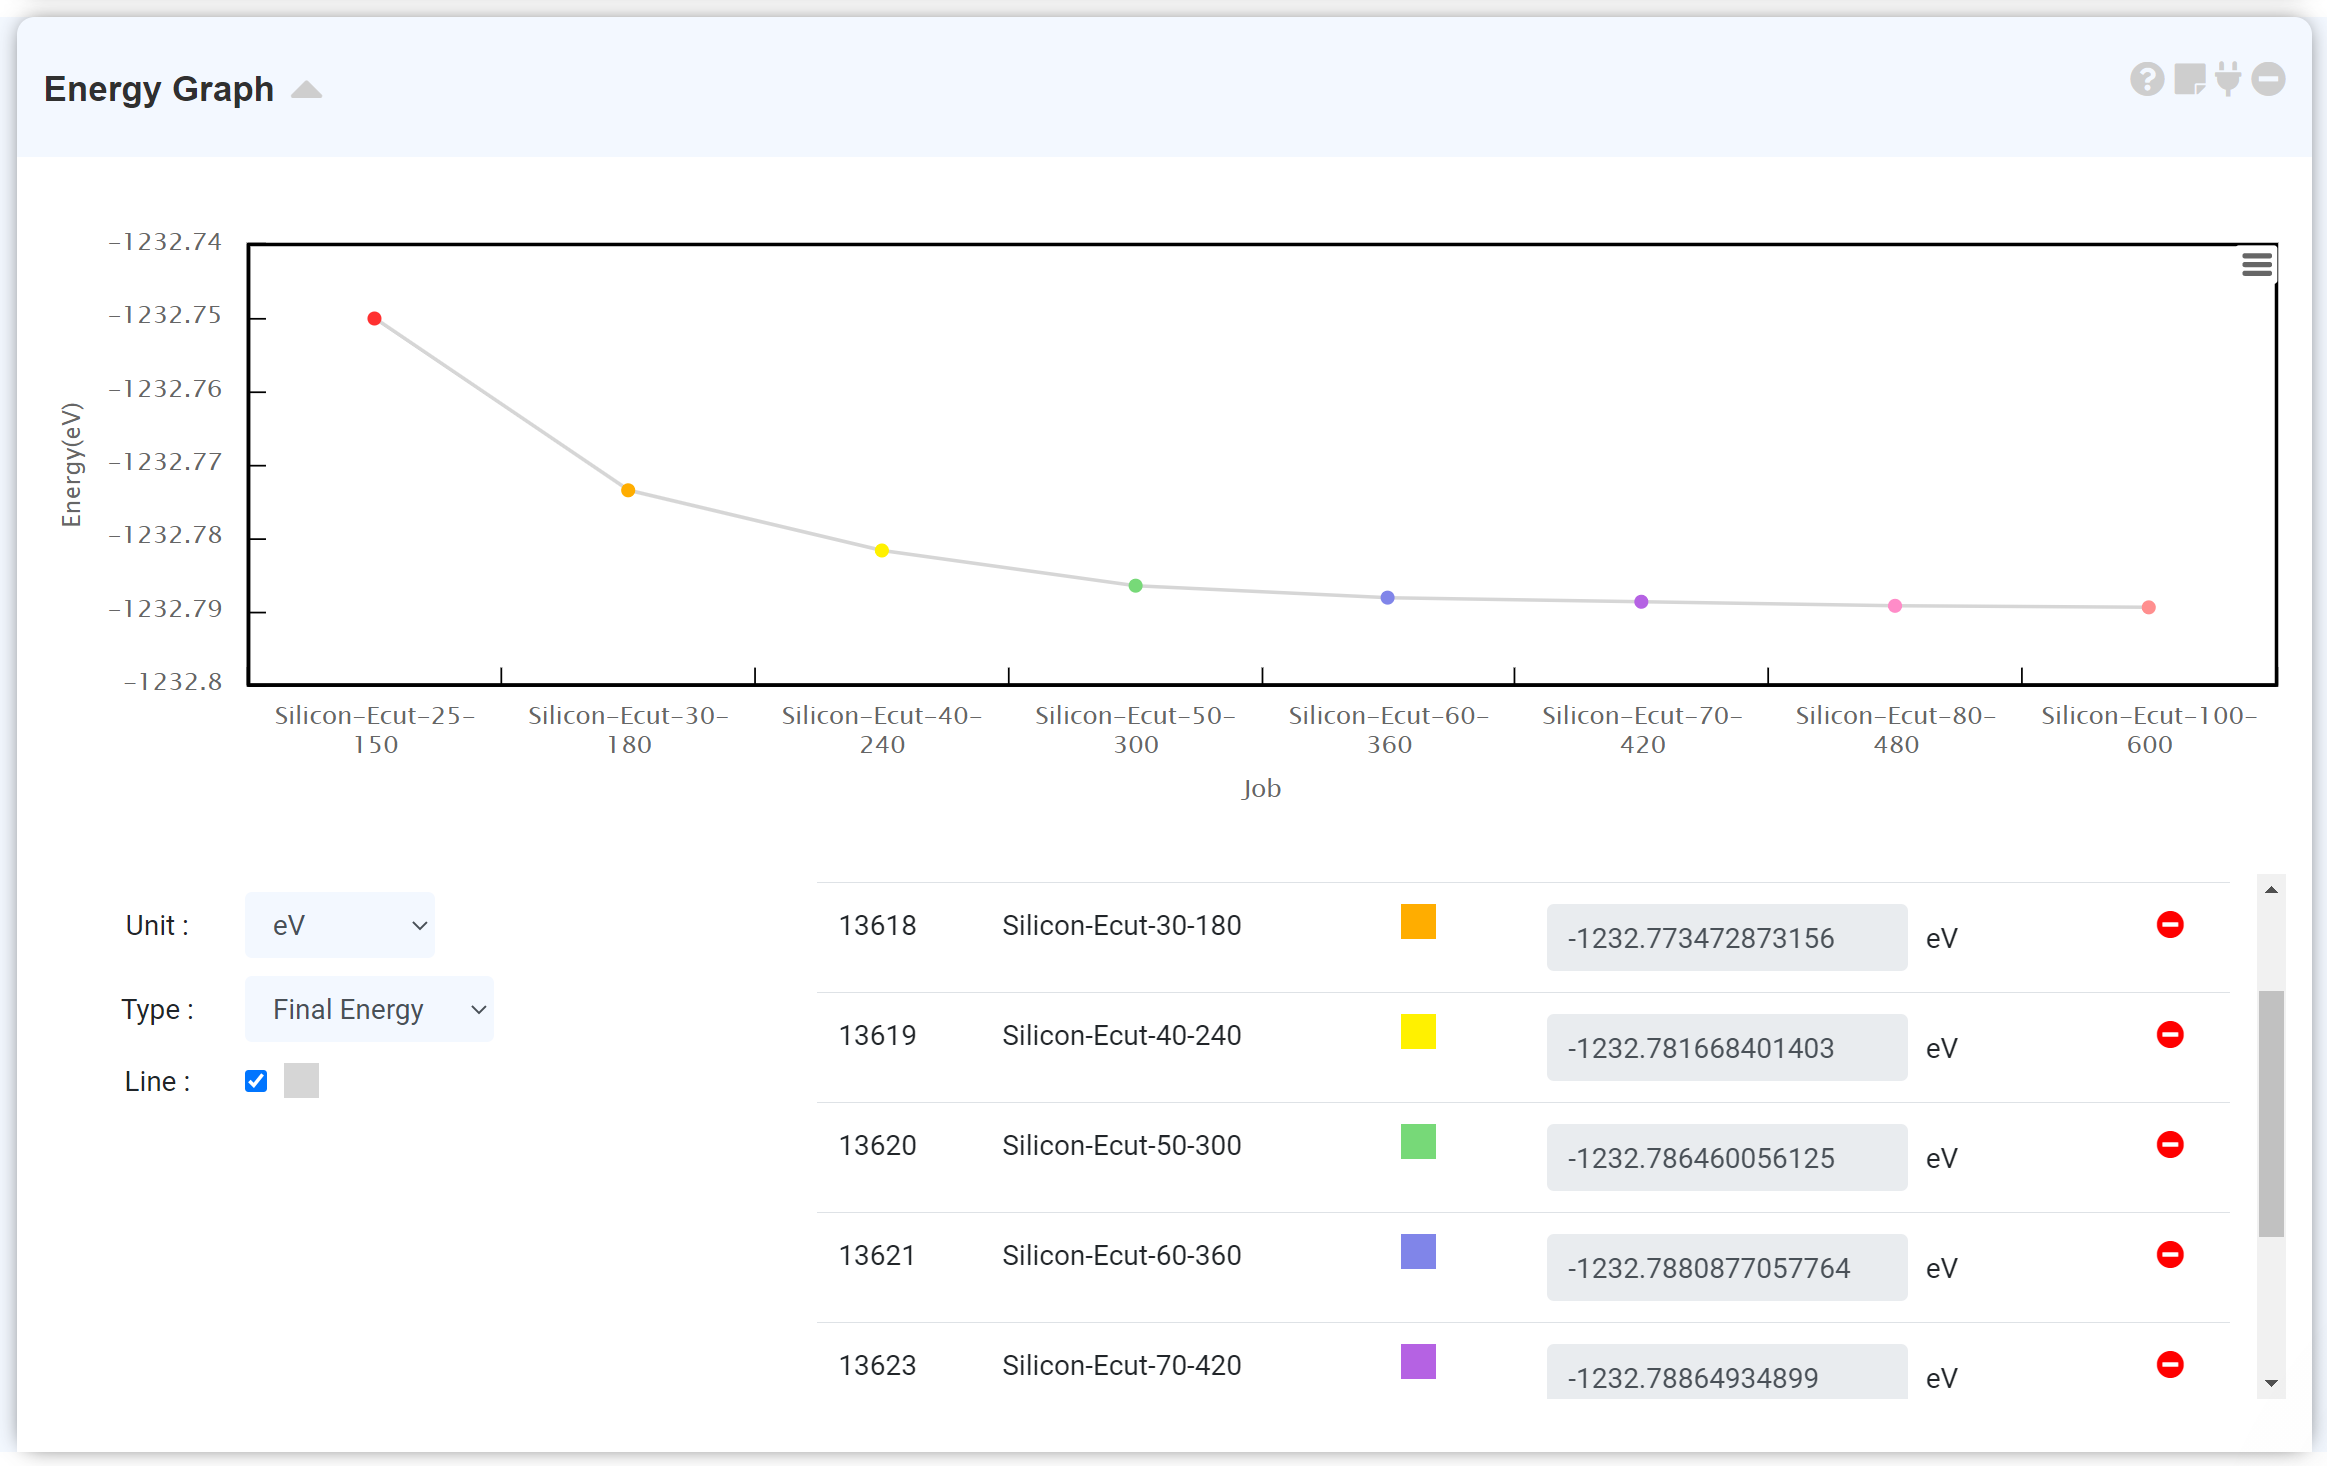Remove job Silicon-Ecut-50-300 with red minus

point(2169,1145)
